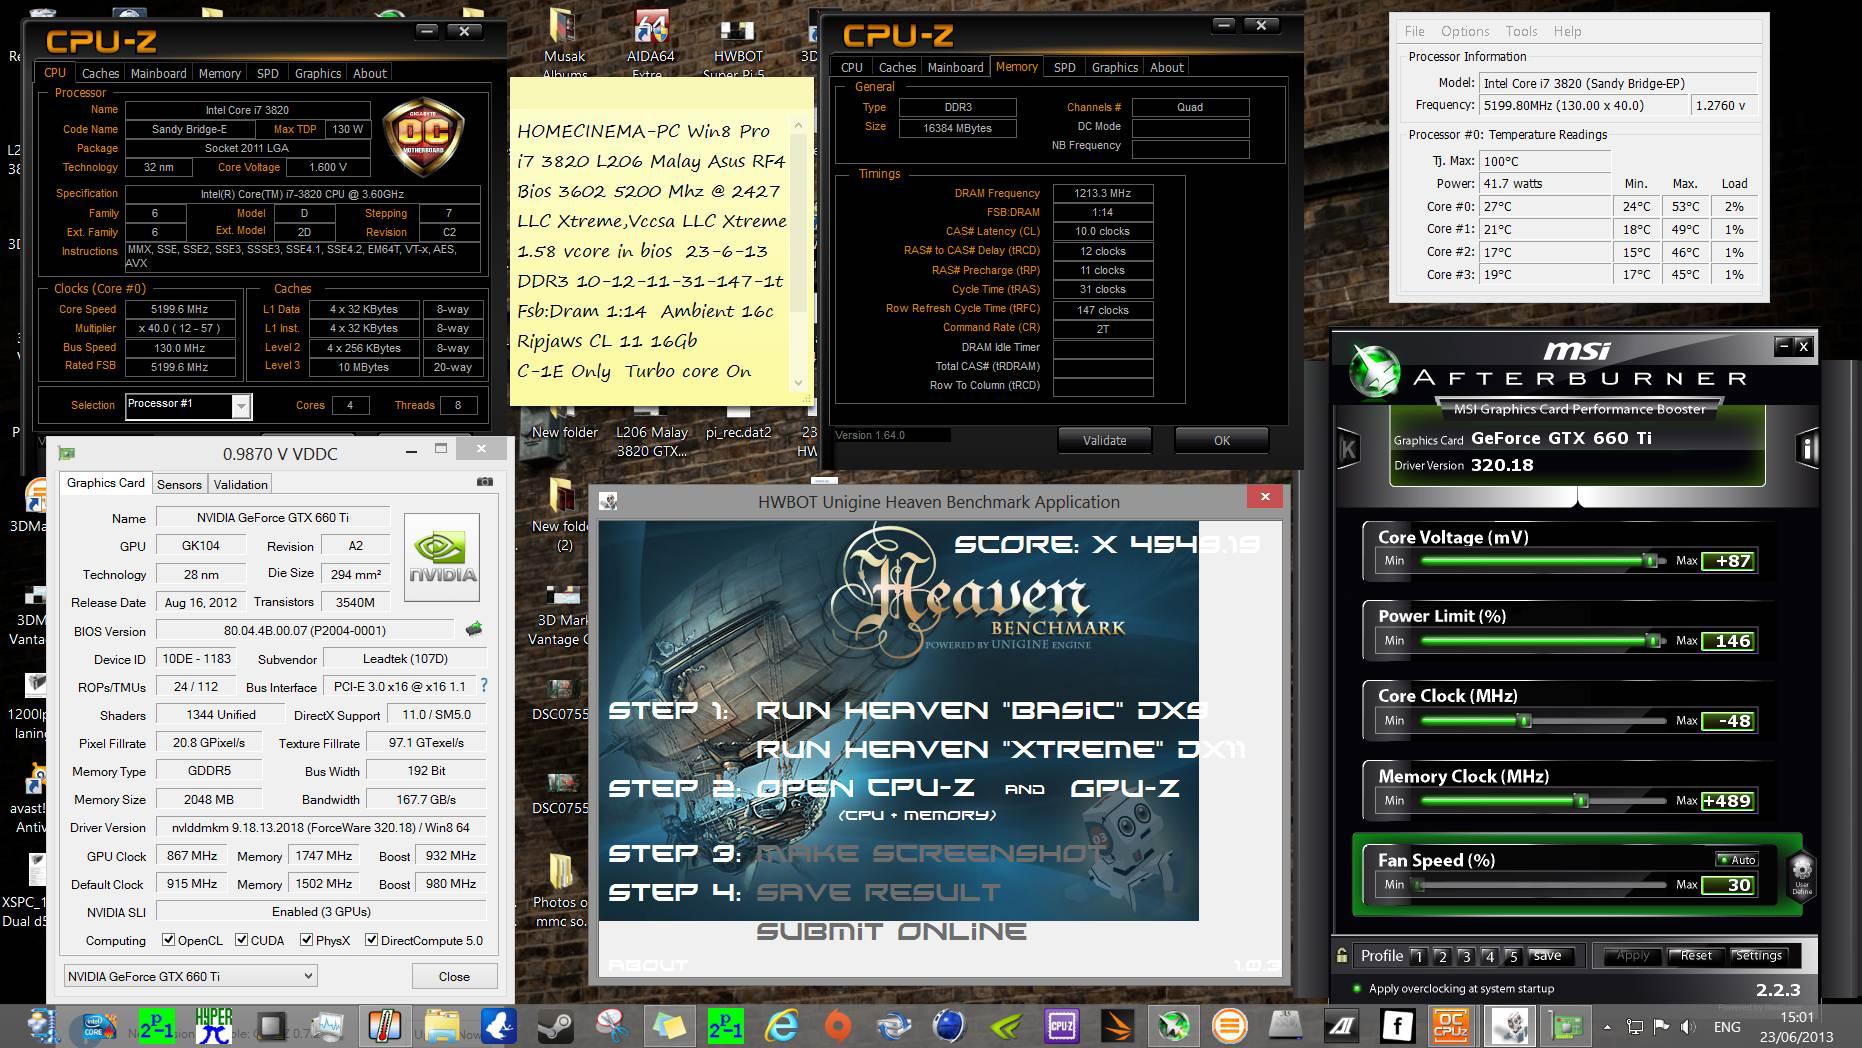
Task: Click the Close button in GPU-Z
Action: coord(454,976)
